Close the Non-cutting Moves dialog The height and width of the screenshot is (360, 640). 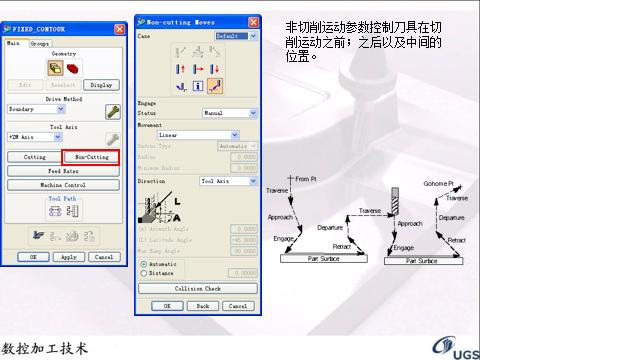(253, 22)
